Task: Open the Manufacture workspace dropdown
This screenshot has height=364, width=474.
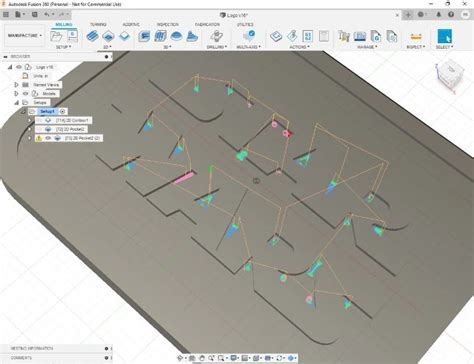Action: (25, 35)
